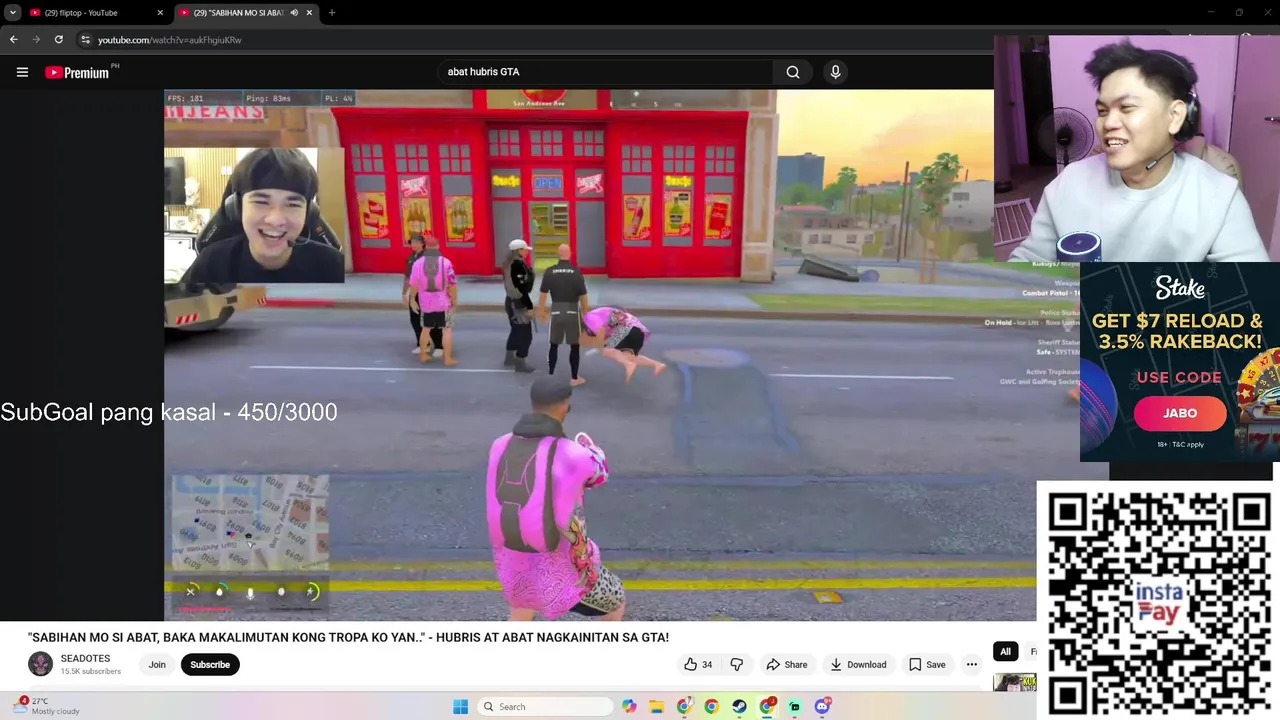1280x720 pixels.
Task: Launch Steam from the taskbar
Action: 740,707
